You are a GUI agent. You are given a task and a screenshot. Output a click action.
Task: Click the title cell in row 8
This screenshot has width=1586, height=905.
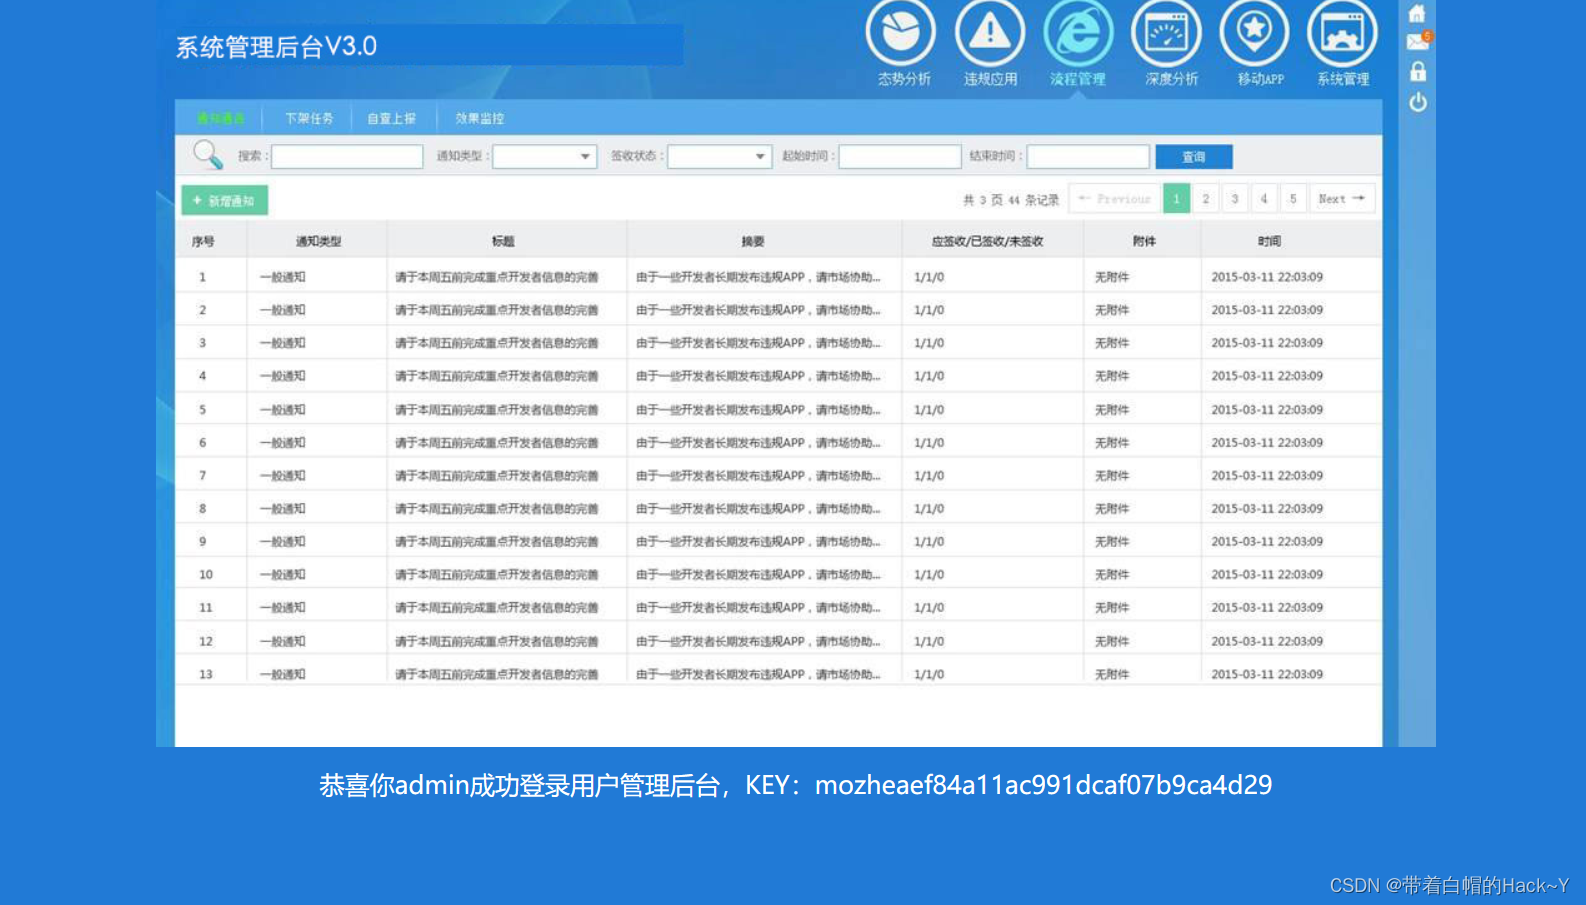pyautogui.click(x=497, y=509)
